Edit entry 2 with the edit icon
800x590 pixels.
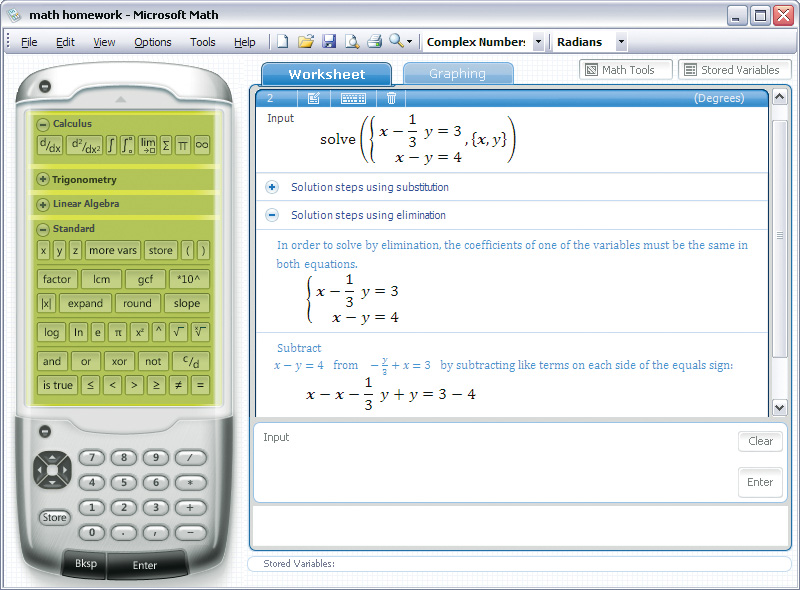pyautogui.click(x=313, y=98)
